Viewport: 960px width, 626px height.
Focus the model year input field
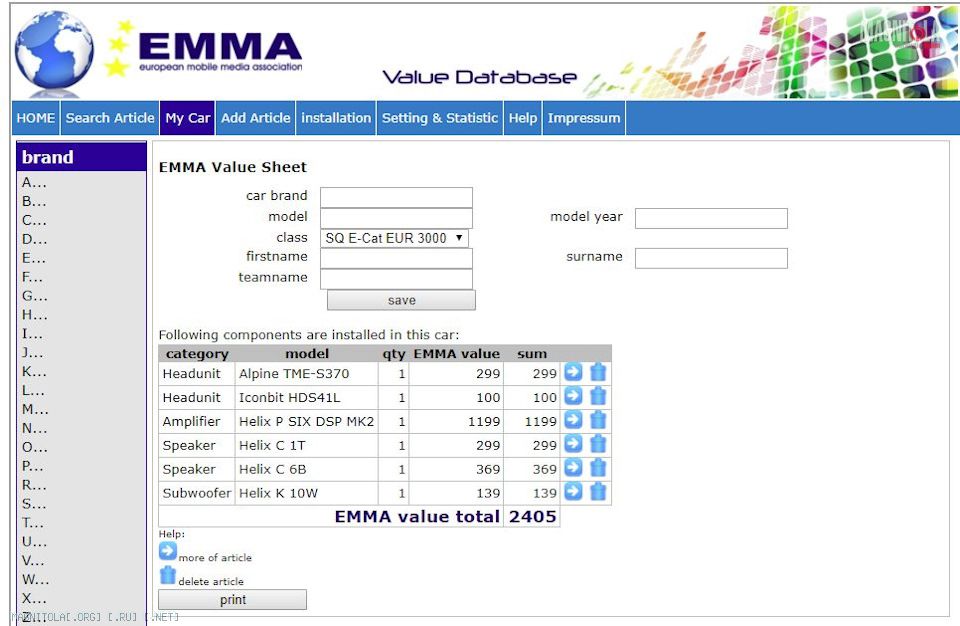click(711, 218)
